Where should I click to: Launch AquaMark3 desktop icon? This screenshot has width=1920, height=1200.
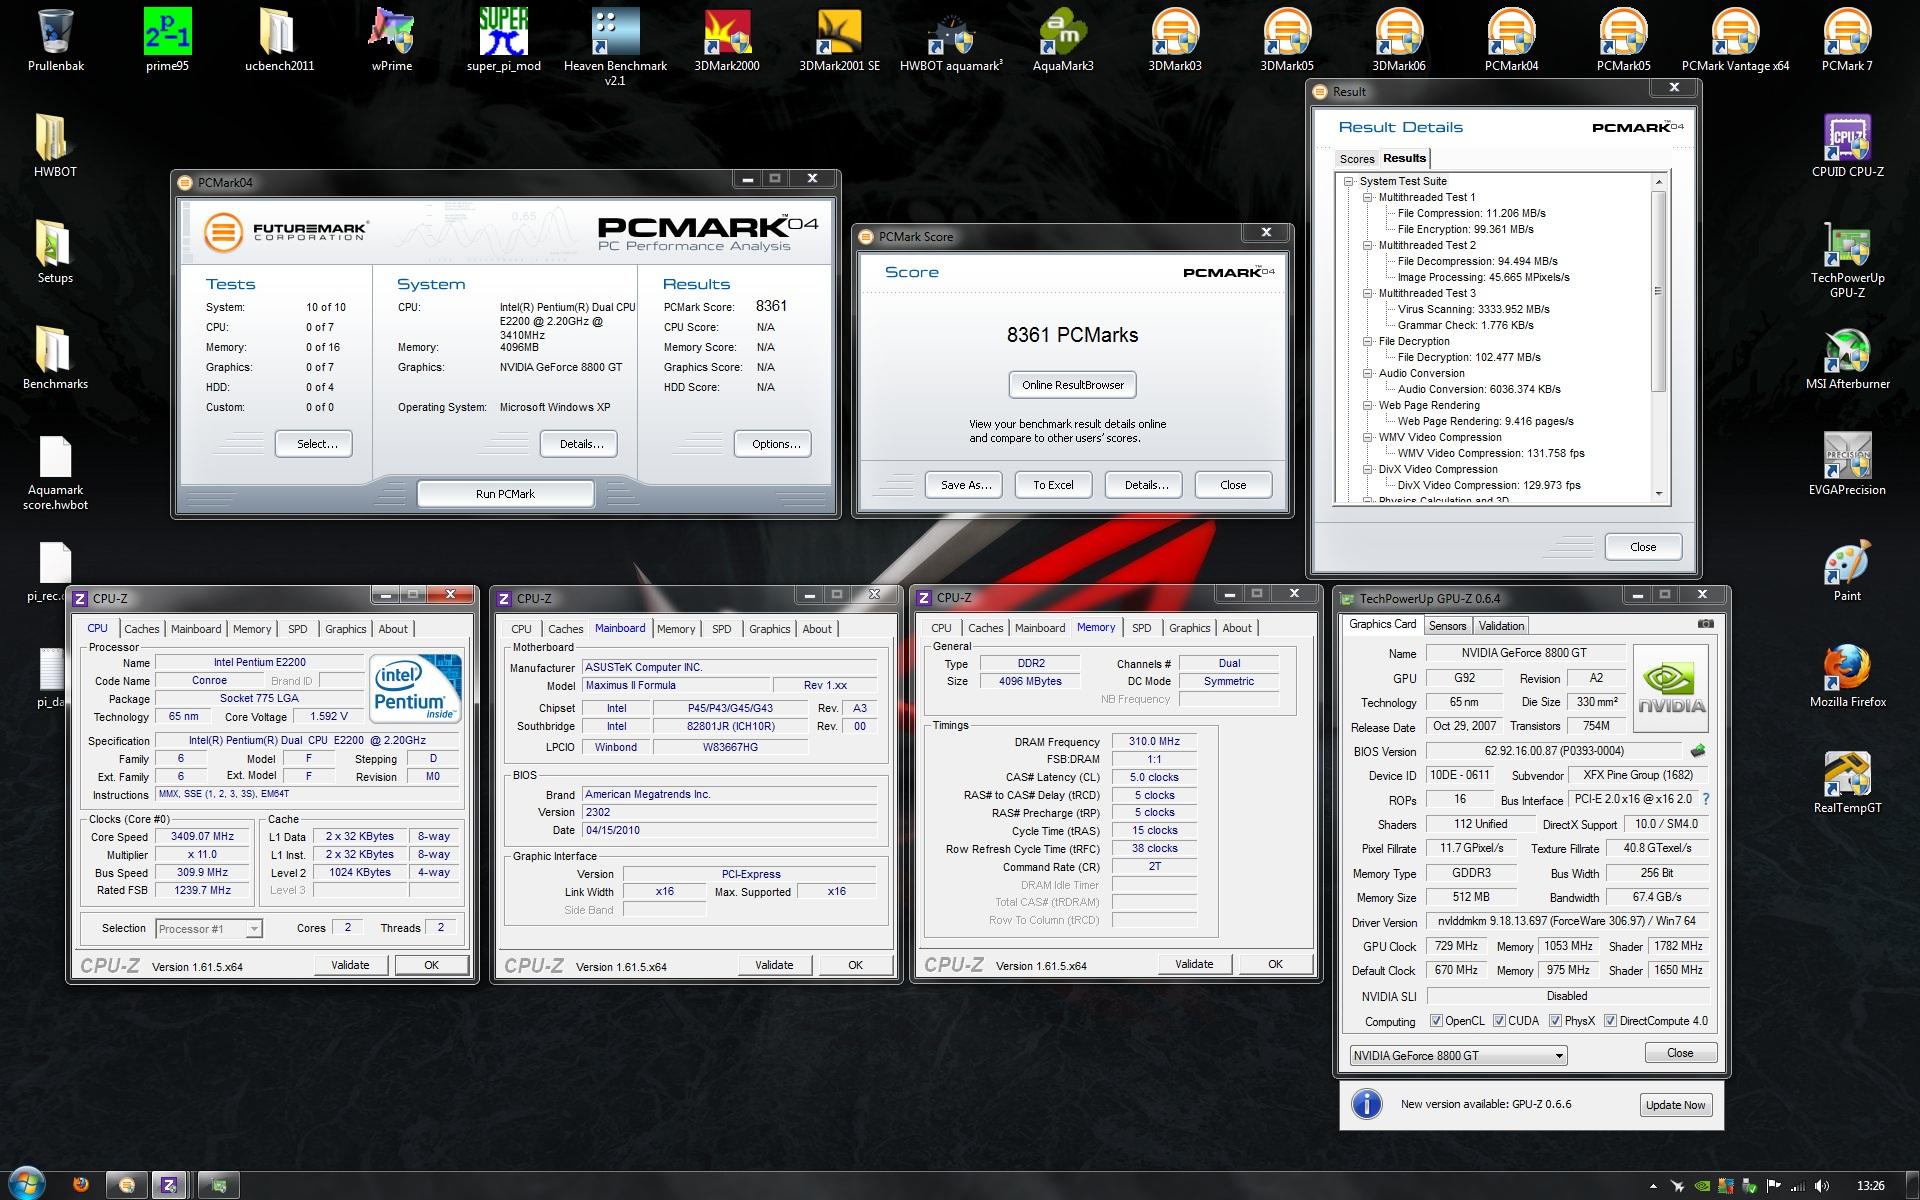tap(1063, 40)
